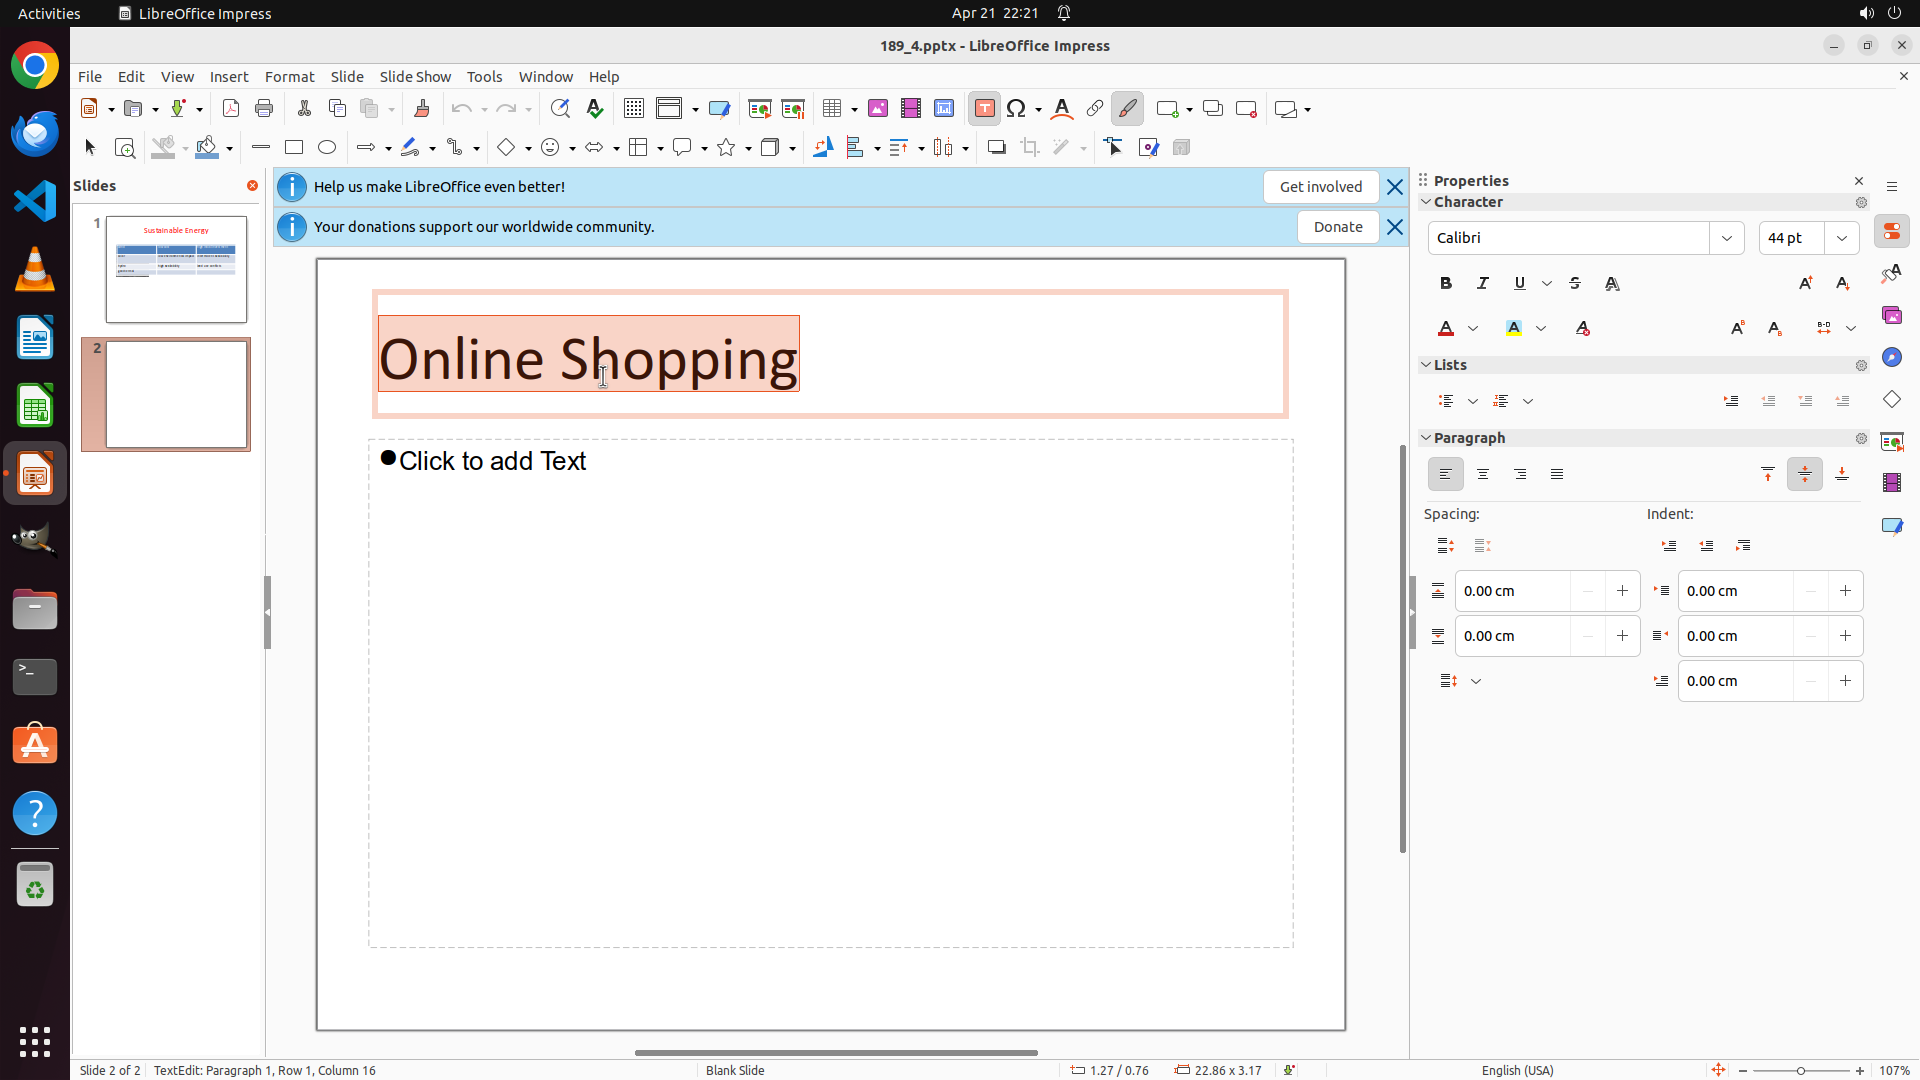Insert a table from the toolbar
The width and height of the screenshot is (1920, 1080).
[x=832, y=109]
